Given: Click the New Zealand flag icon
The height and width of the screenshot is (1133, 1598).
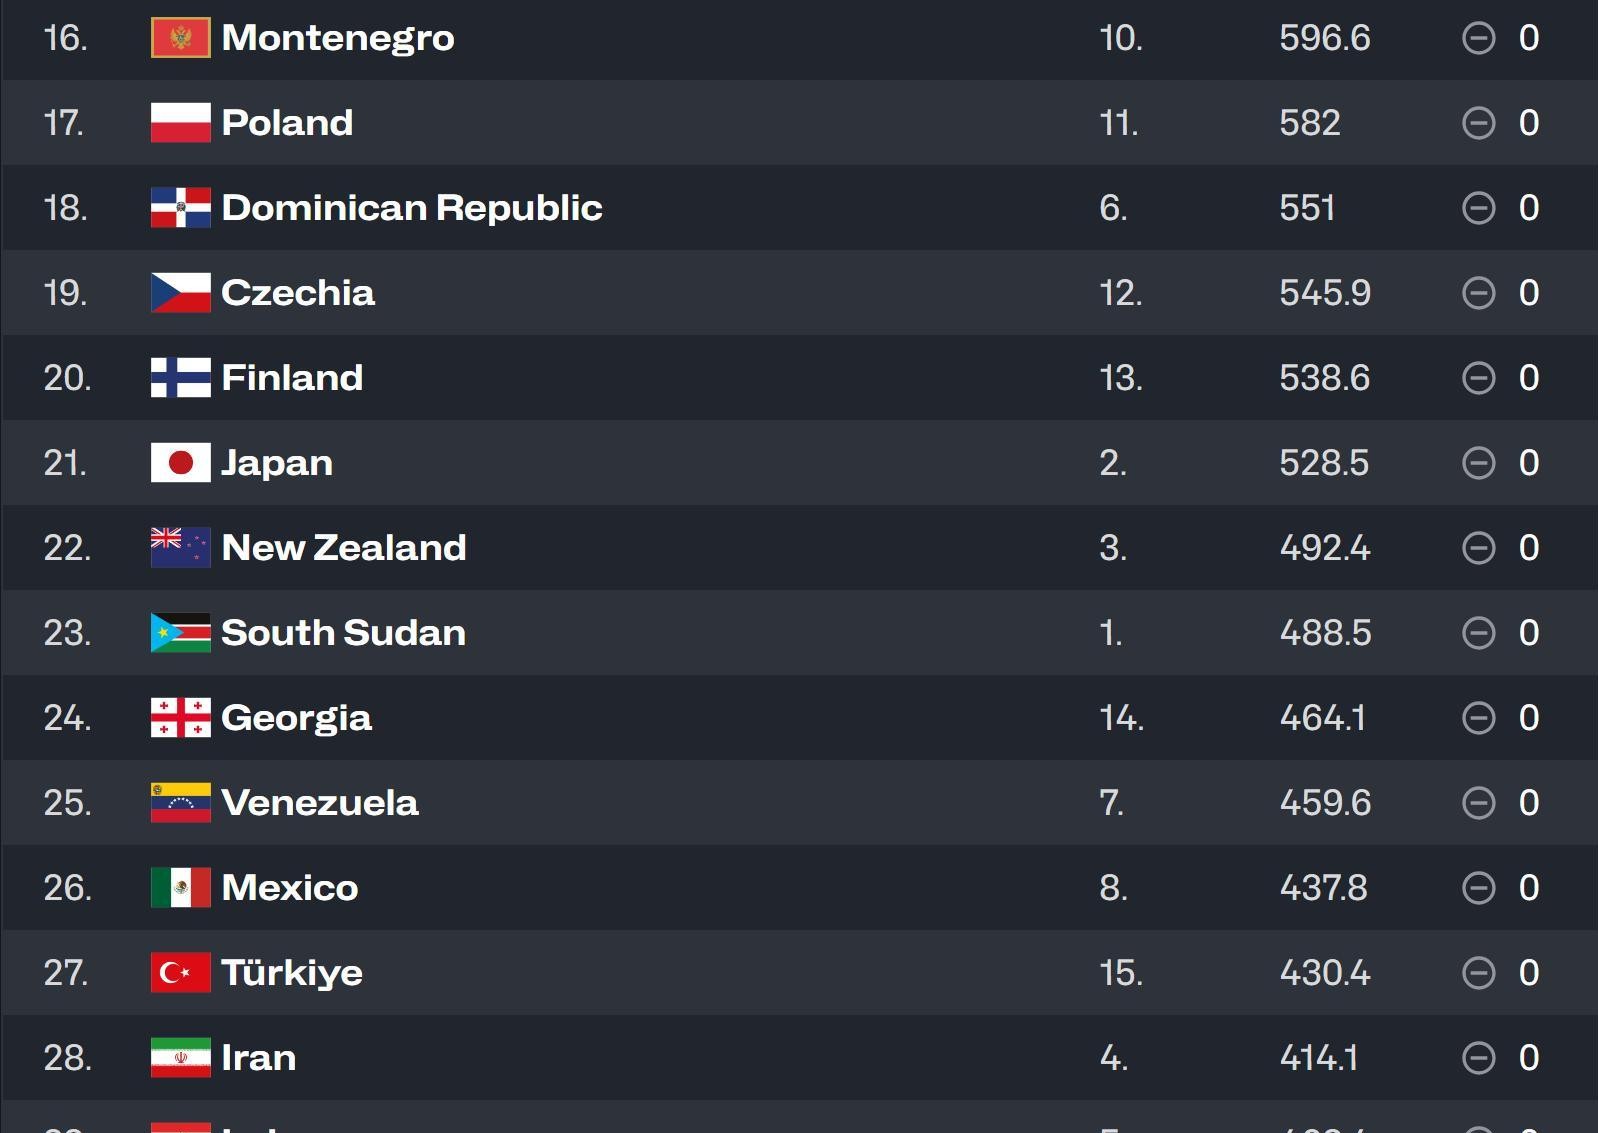Looking at the screenshot, I should coord(181,548).
